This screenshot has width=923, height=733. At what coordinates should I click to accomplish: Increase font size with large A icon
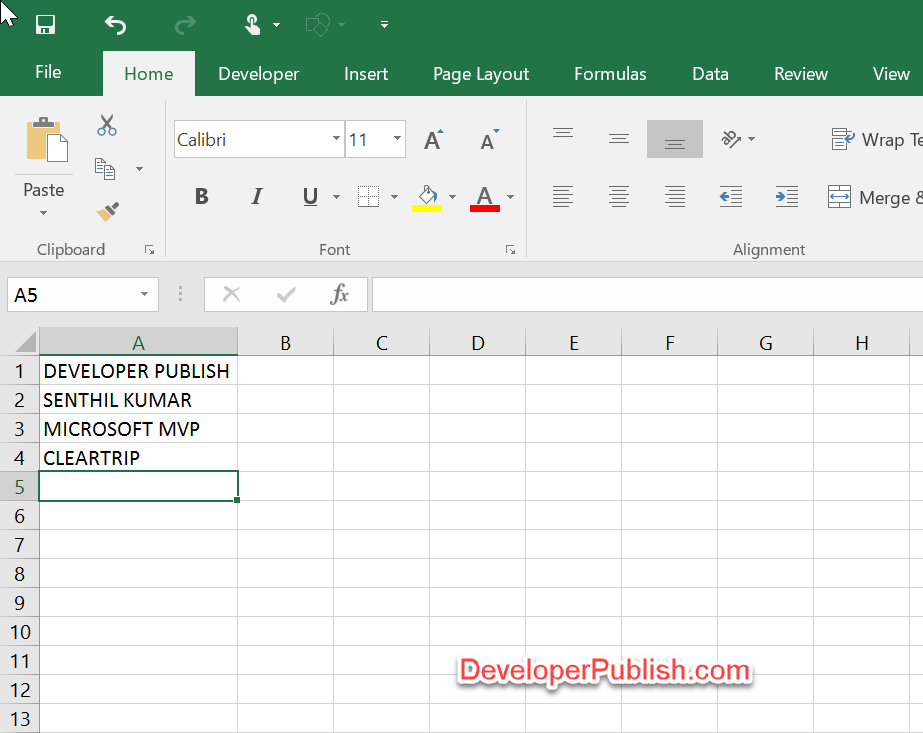click(x=434, y=140)
